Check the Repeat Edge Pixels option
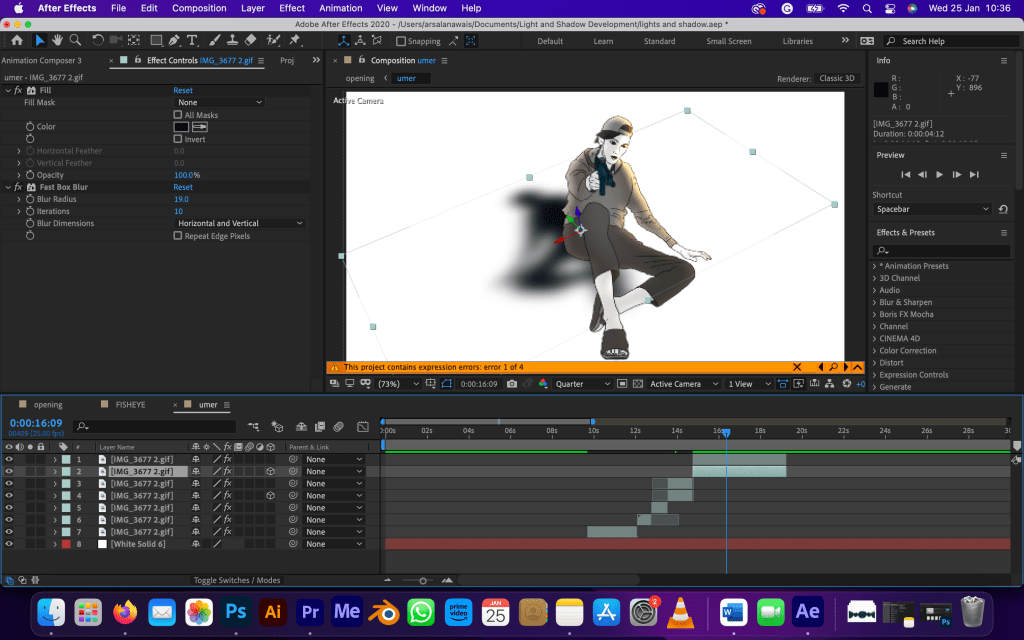Viewport: 1024px width, 640px height. 178,236
